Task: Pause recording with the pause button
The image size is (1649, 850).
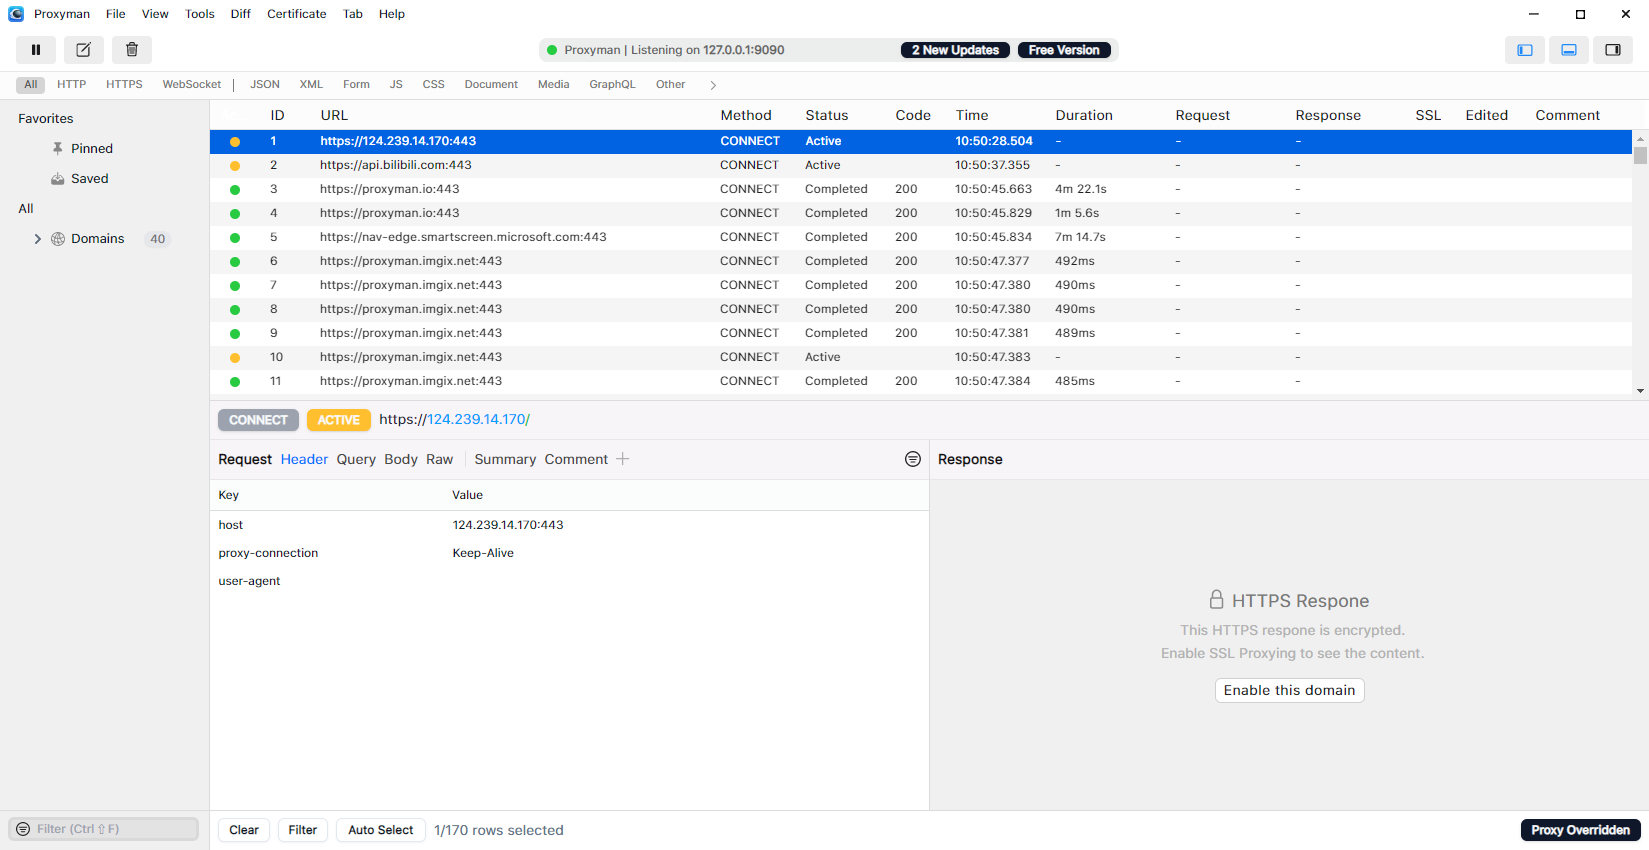Action: (x=36, y=50)
